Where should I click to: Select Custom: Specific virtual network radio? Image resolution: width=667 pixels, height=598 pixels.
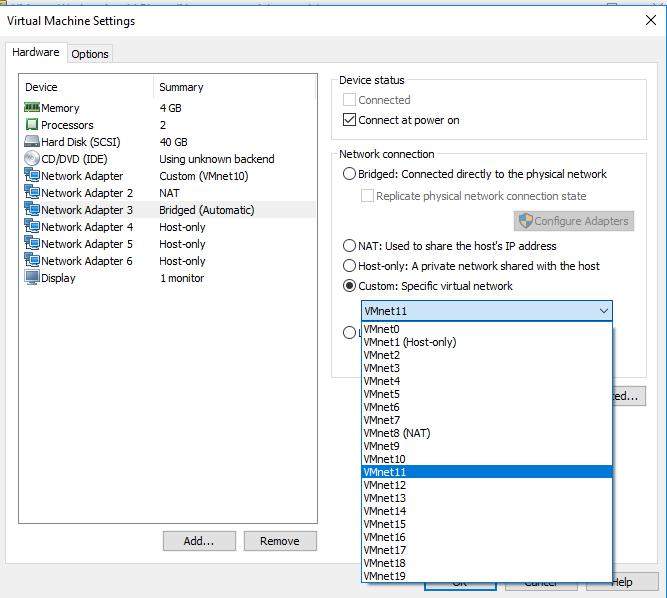tap(349, 285)
